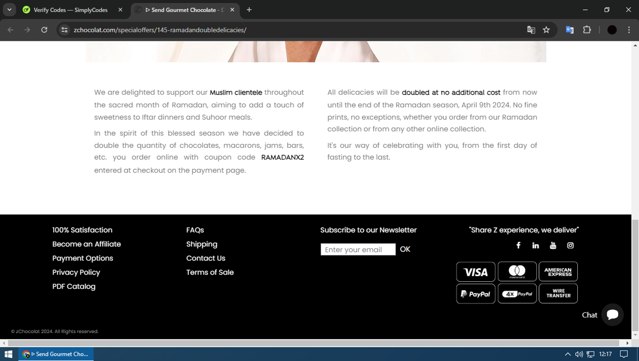
Task: Focus the Enter your email field
Action: [358, 249]
